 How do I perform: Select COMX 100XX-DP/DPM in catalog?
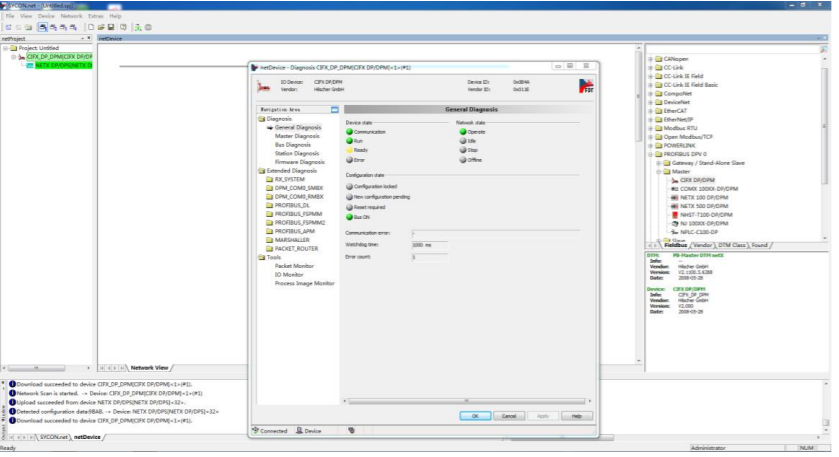pos(709,189)
